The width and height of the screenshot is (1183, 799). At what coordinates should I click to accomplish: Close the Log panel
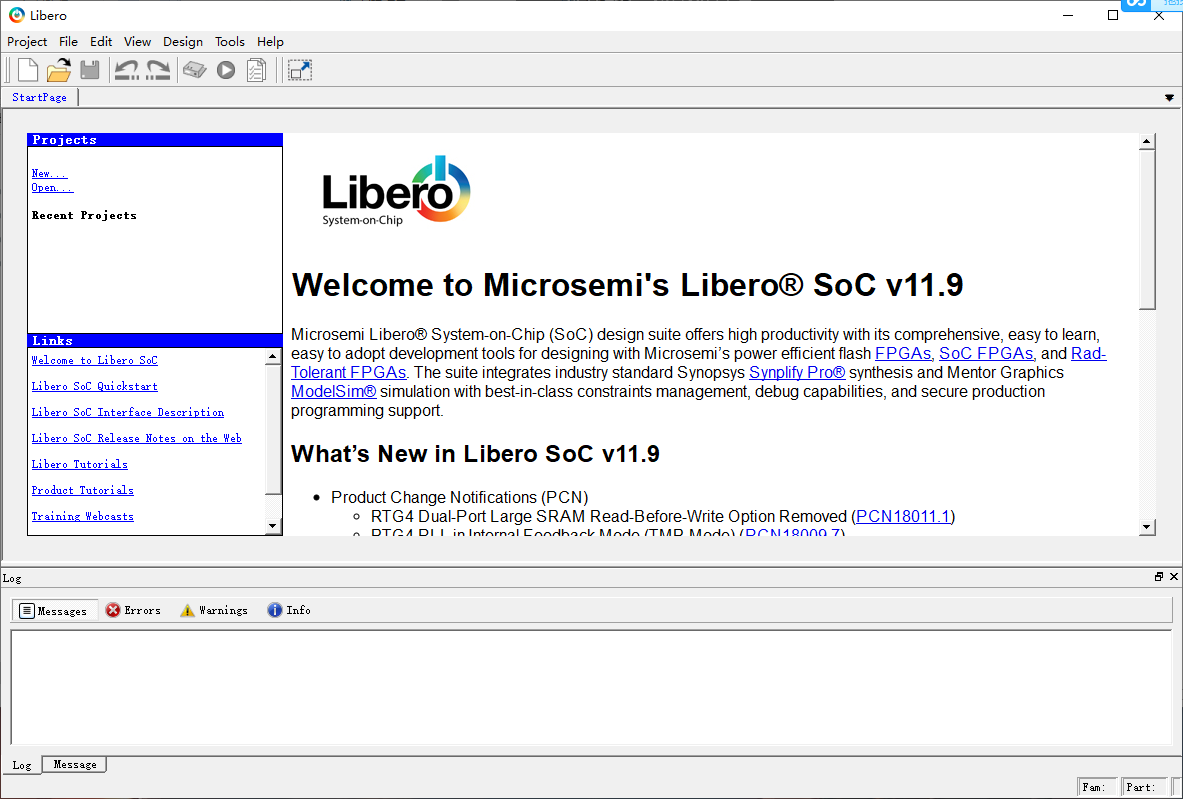coord(1174,576)
